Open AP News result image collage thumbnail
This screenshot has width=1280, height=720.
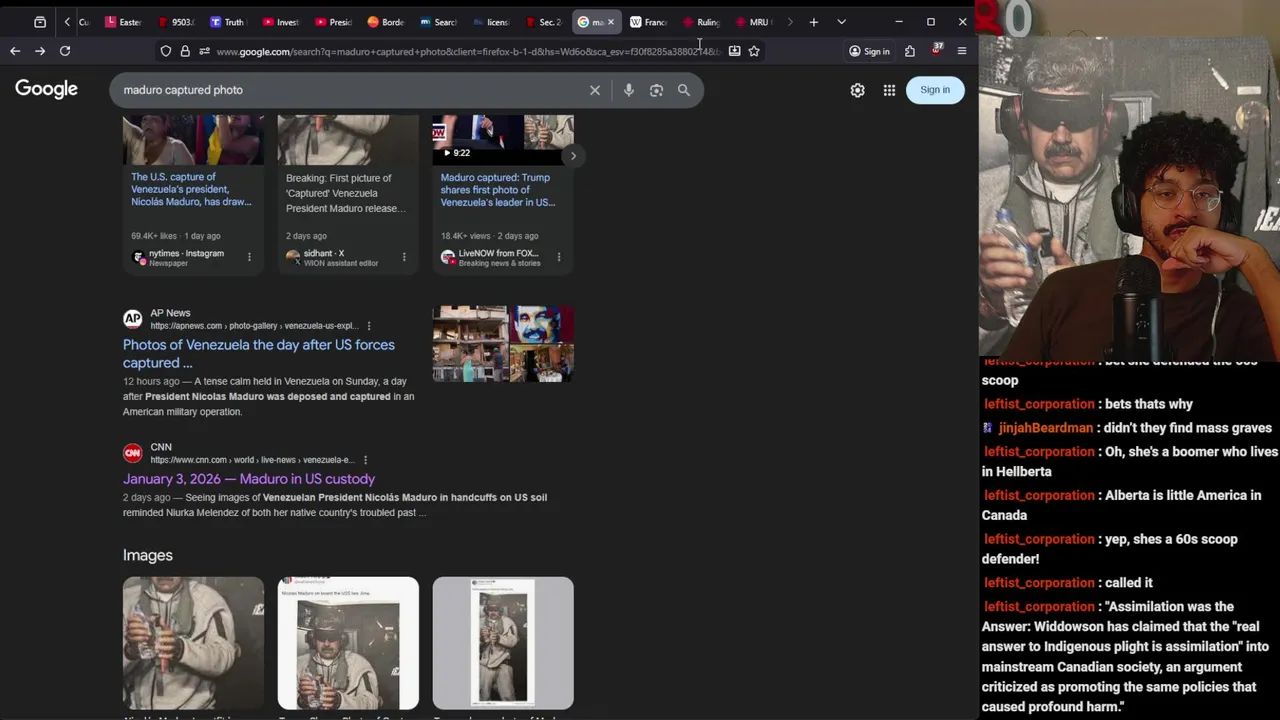pos(503,344)
